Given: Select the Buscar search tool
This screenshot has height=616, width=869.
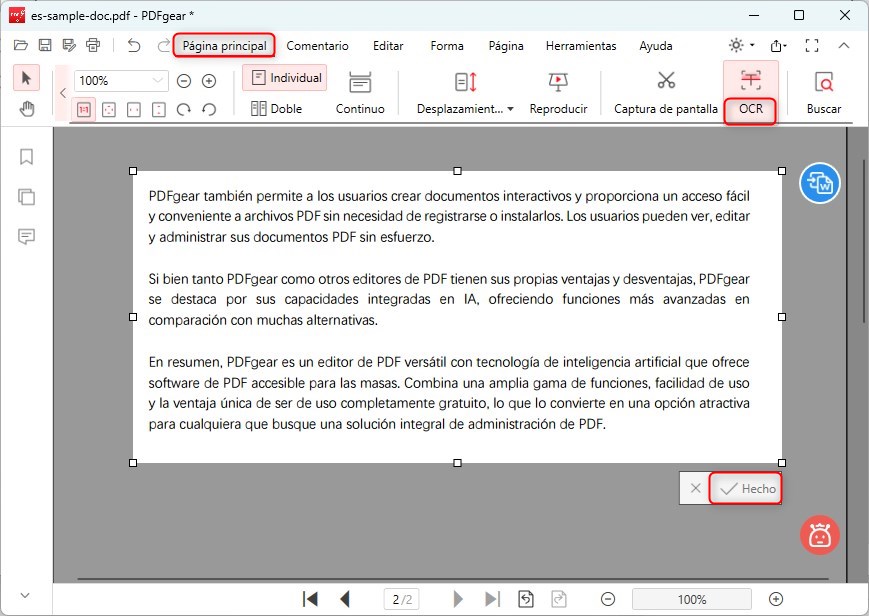Looking at the screenshot, I should click(823, 91).
